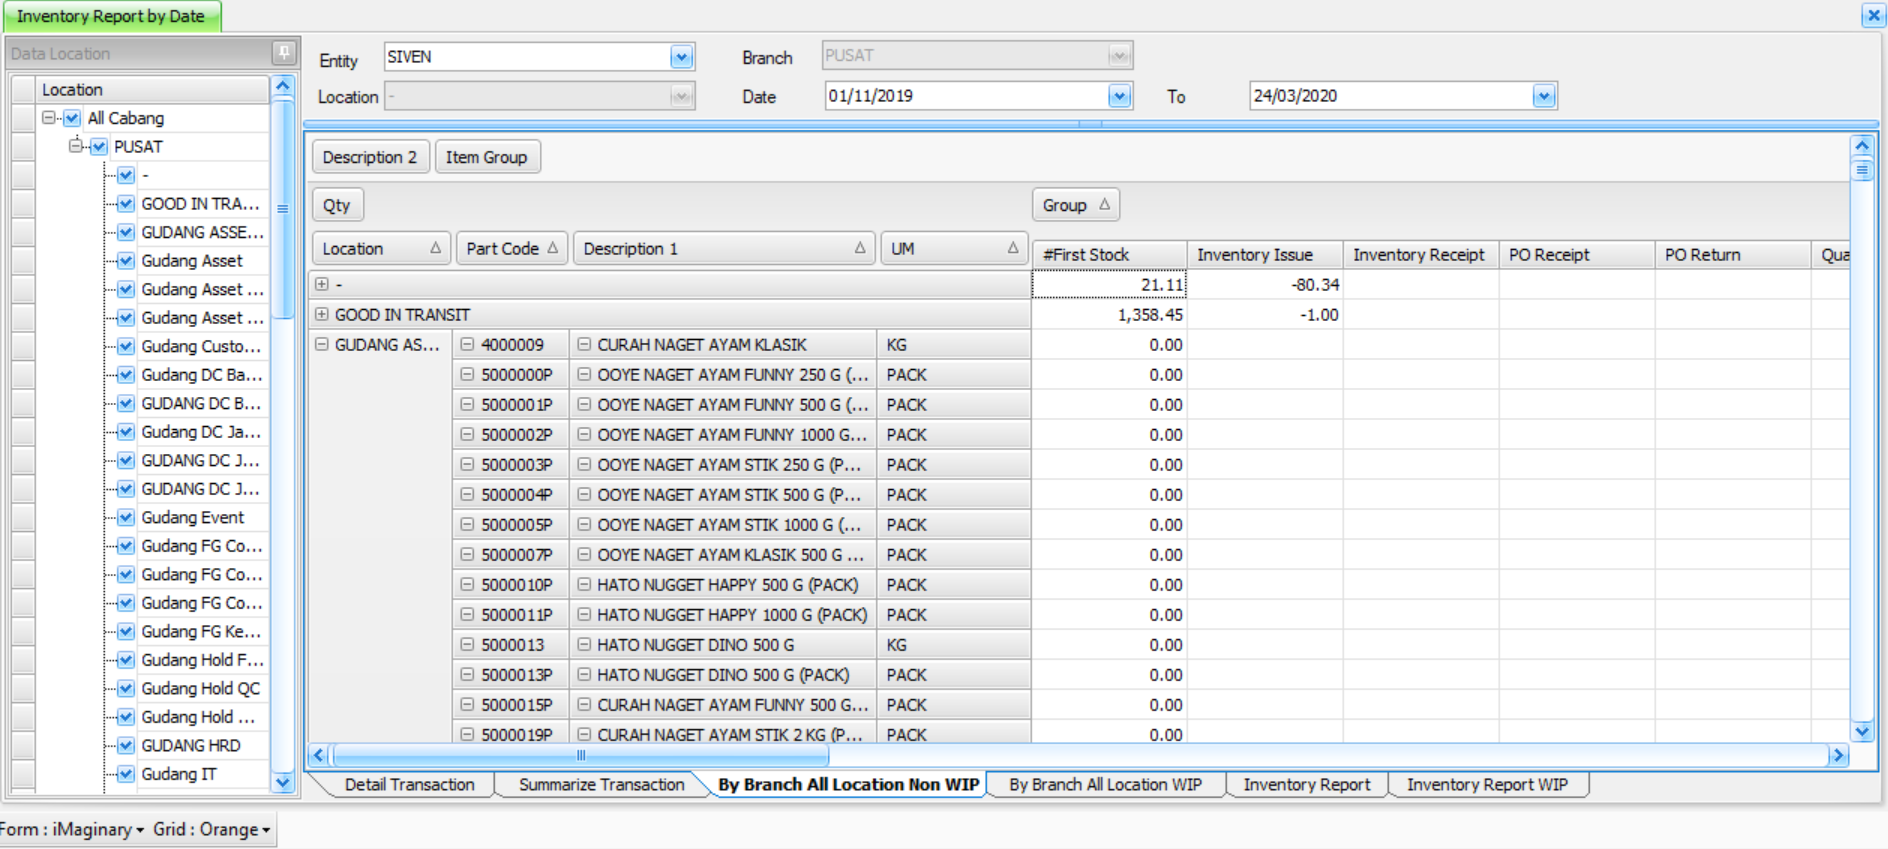Uncheck Gudang Hold QC location
The height and width of the screenshot is (849, 1888).
tap(126, 689)
